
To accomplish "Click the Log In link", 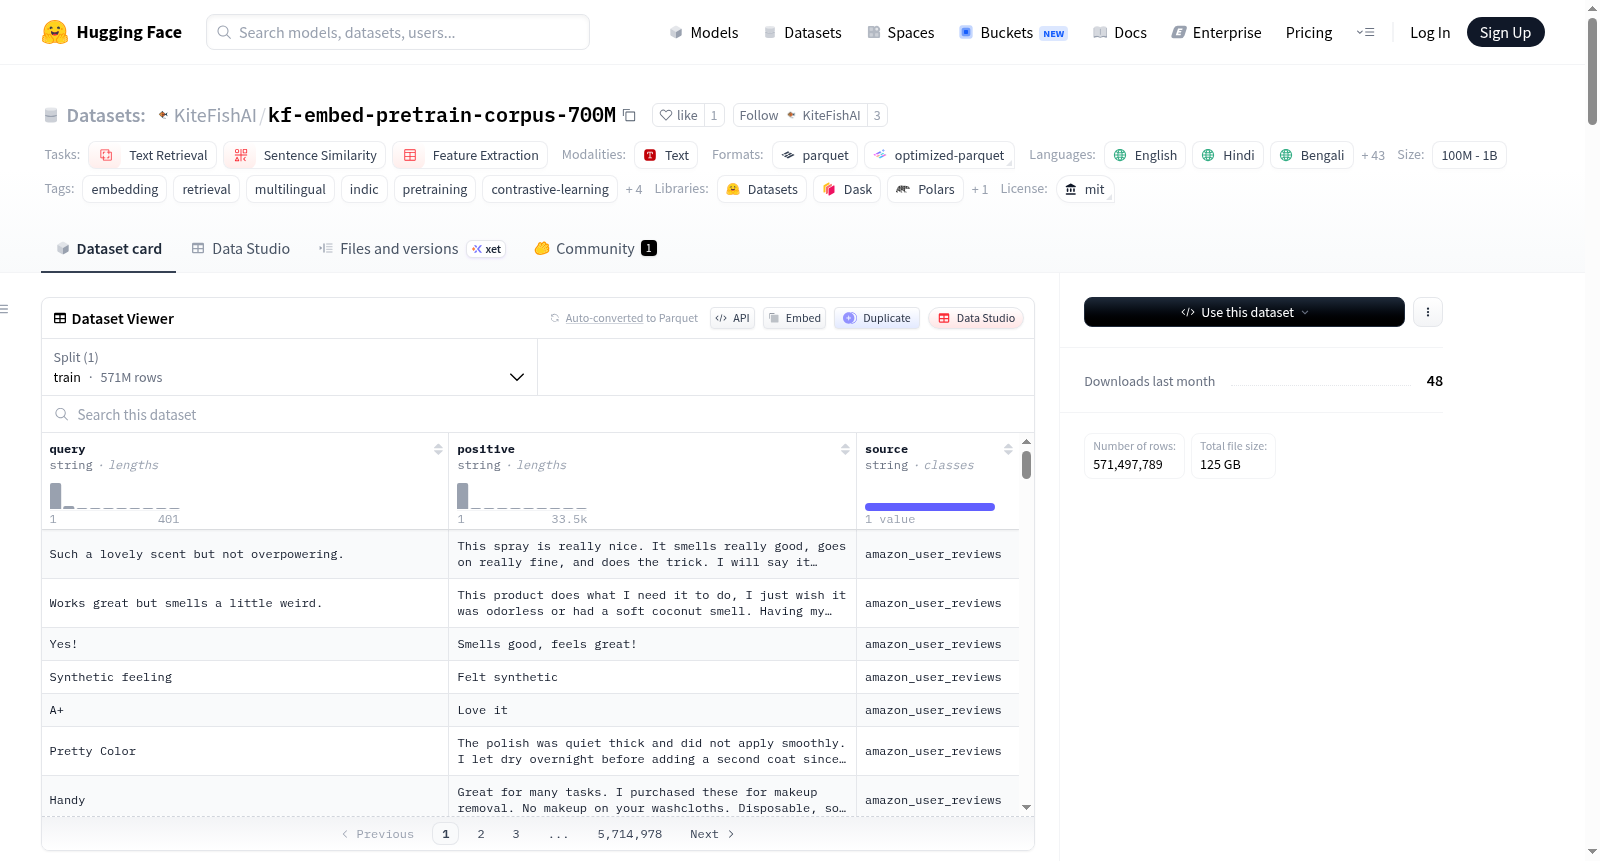I will (x=1430, y=32).
